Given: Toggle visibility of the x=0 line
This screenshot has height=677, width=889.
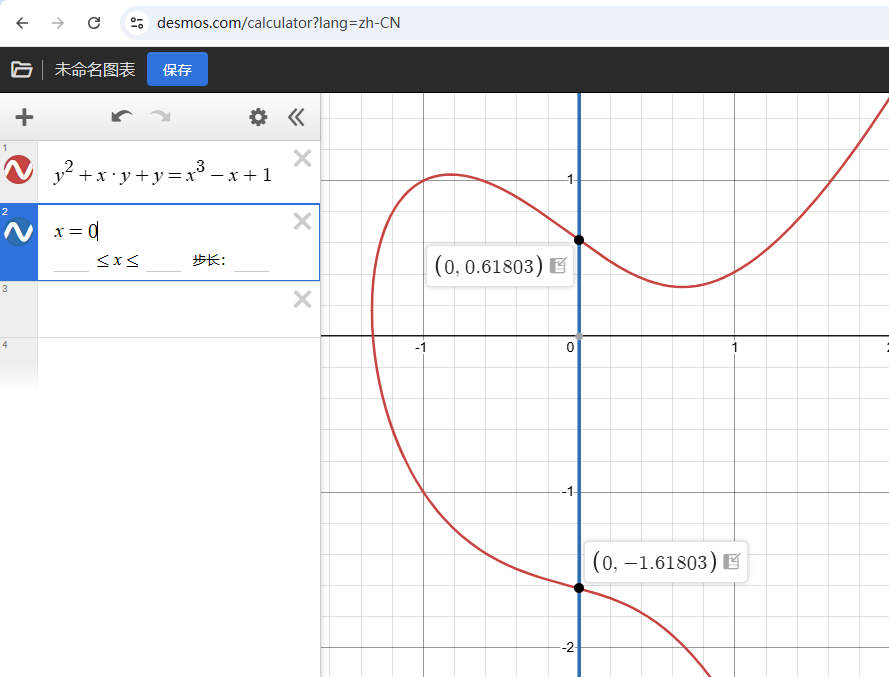Looking at the screenshot, I should (18, 232).
